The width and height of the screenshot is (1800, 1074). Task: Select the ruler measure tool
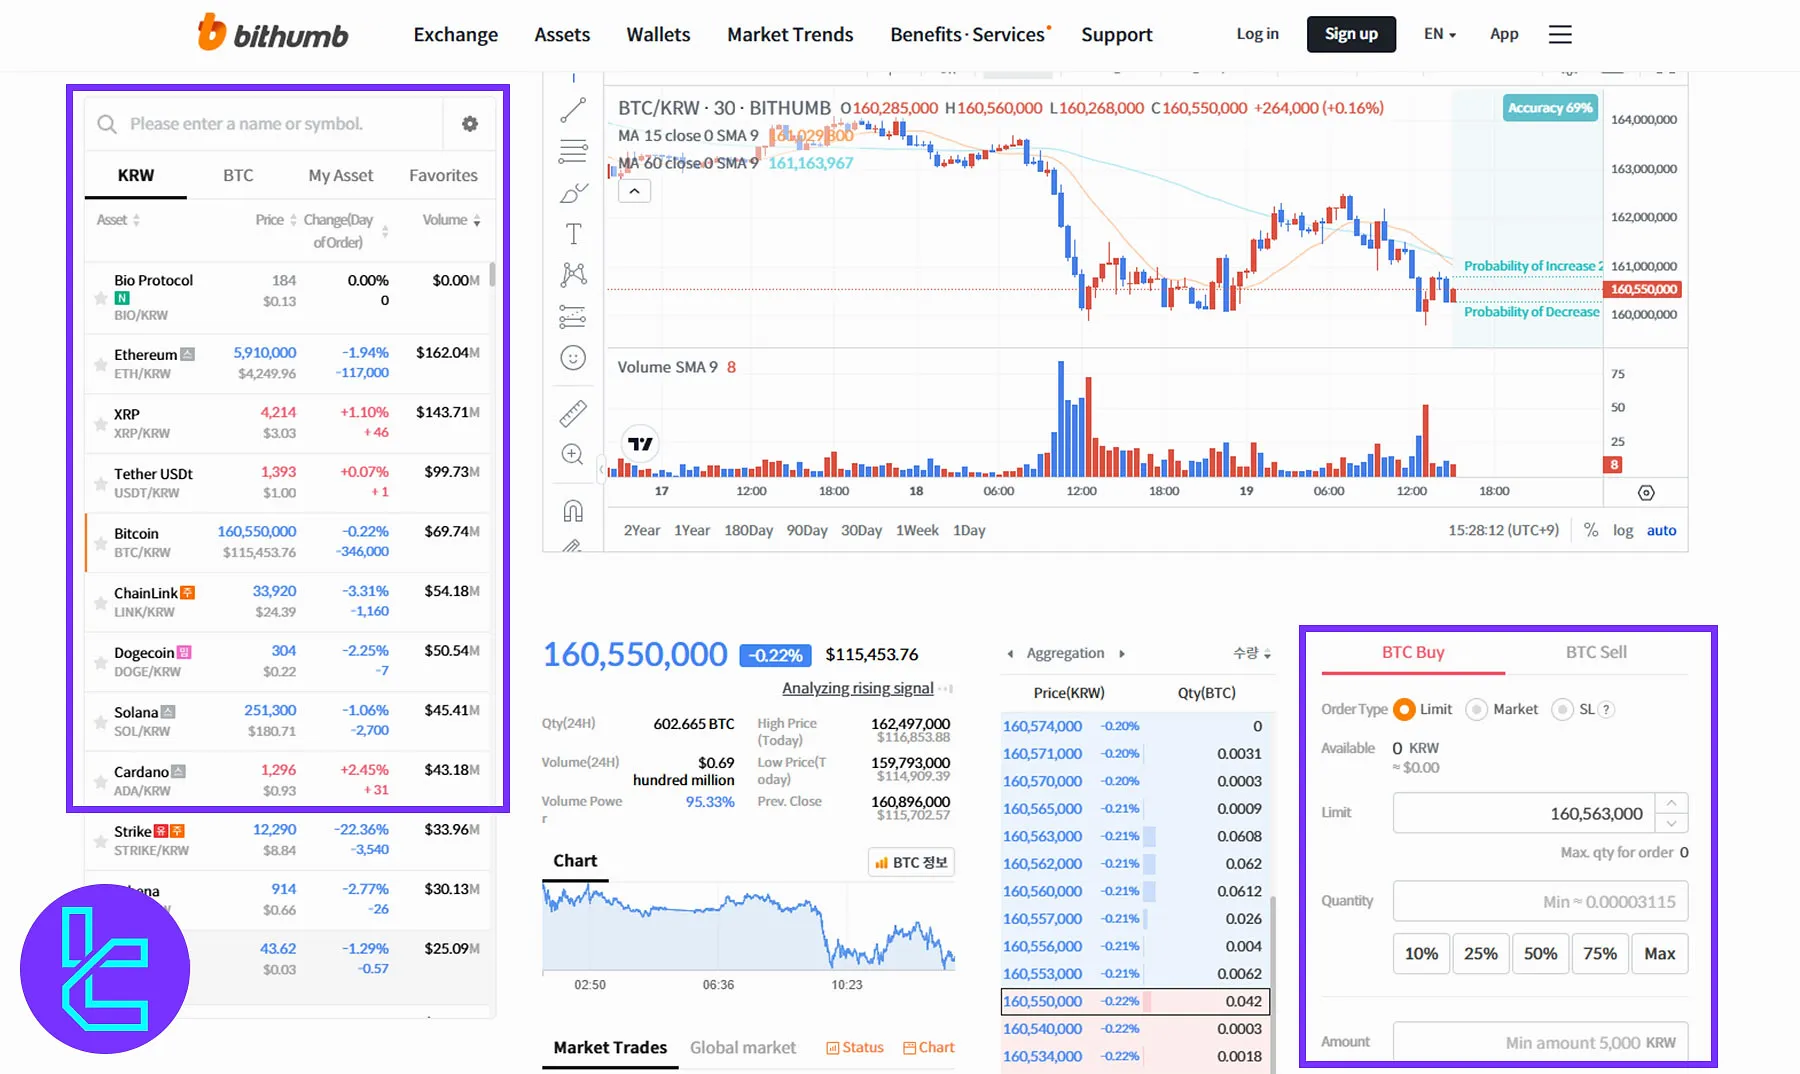tap(573, 412)
